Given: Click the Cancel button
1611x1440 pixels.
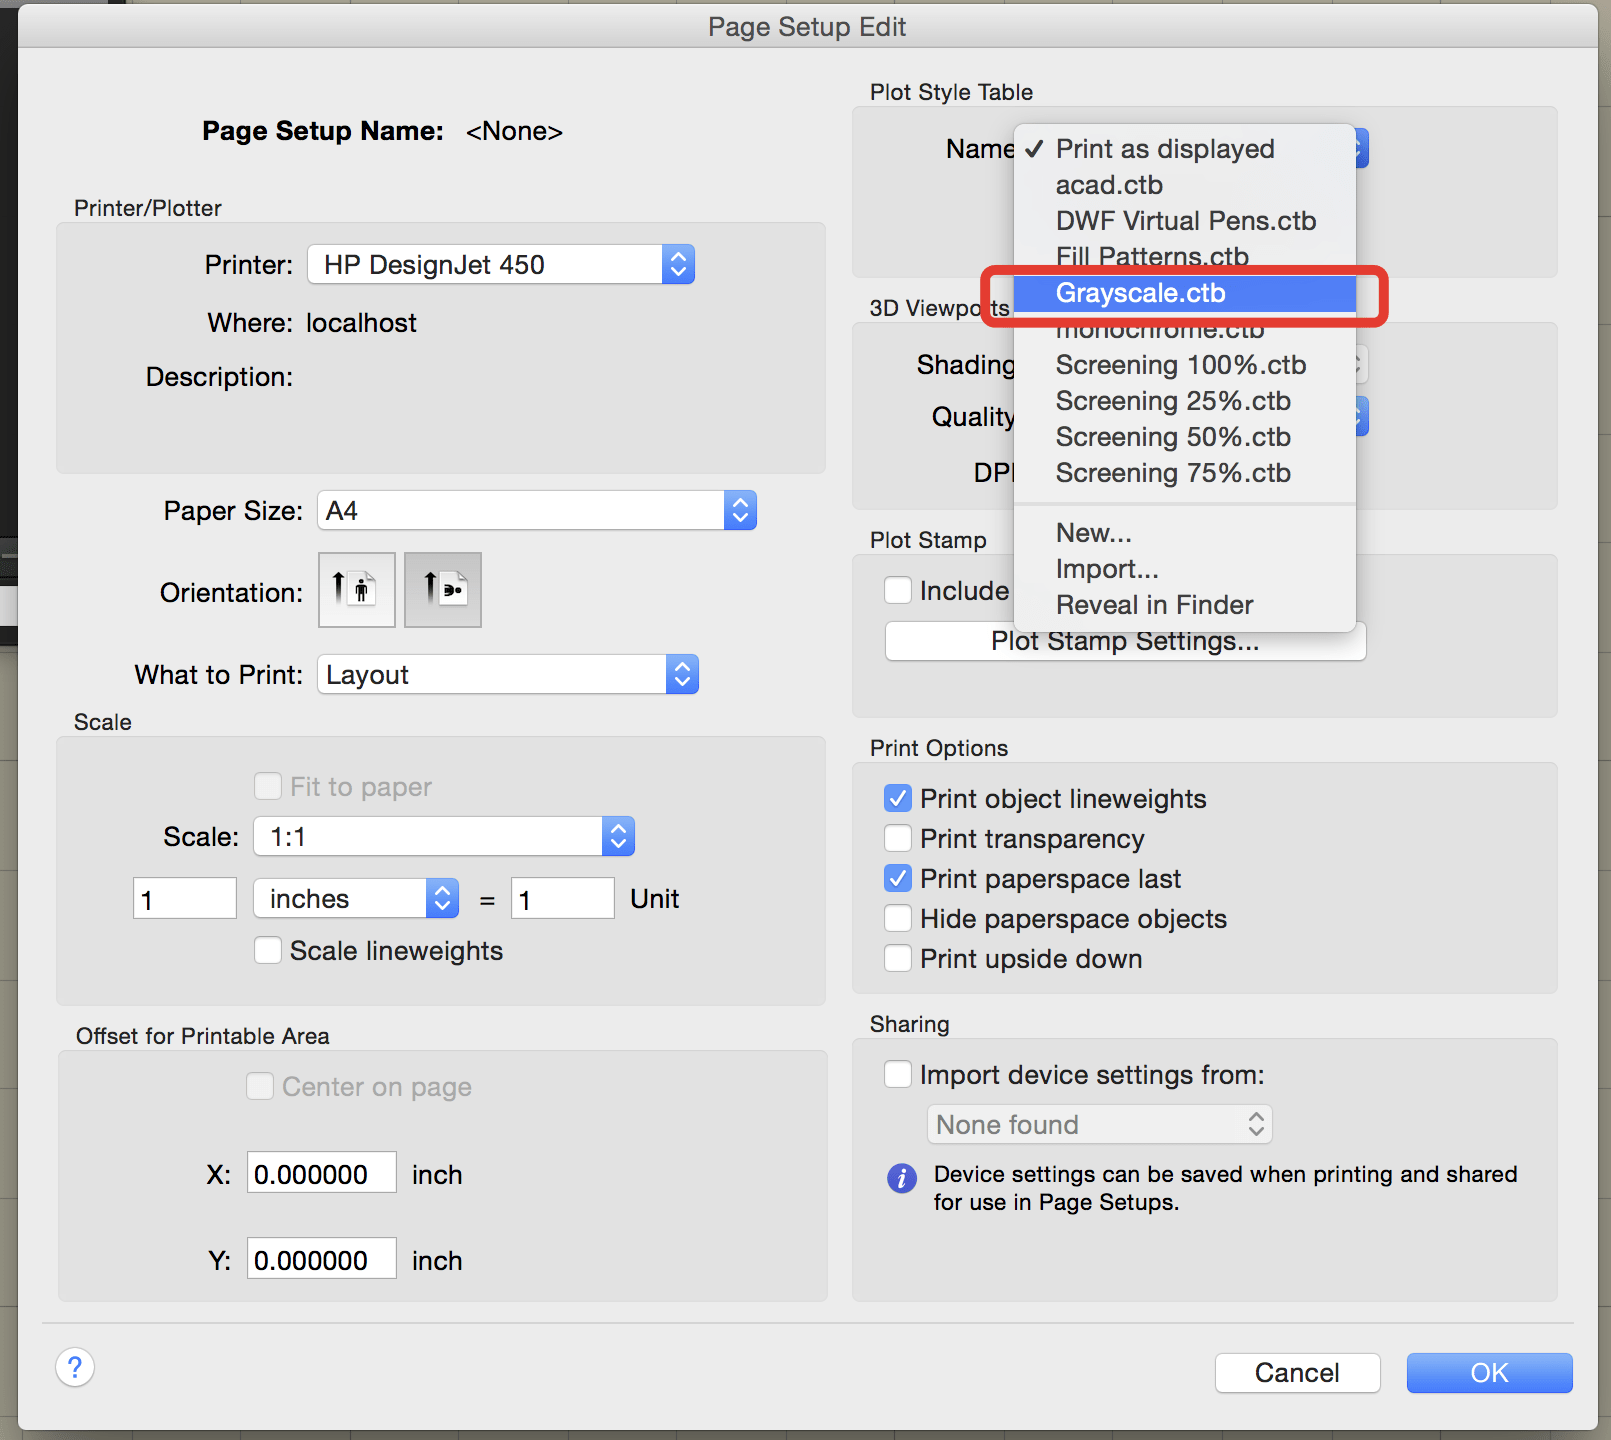Looking at the screenshot, I should click(x=1297, y=1372).
